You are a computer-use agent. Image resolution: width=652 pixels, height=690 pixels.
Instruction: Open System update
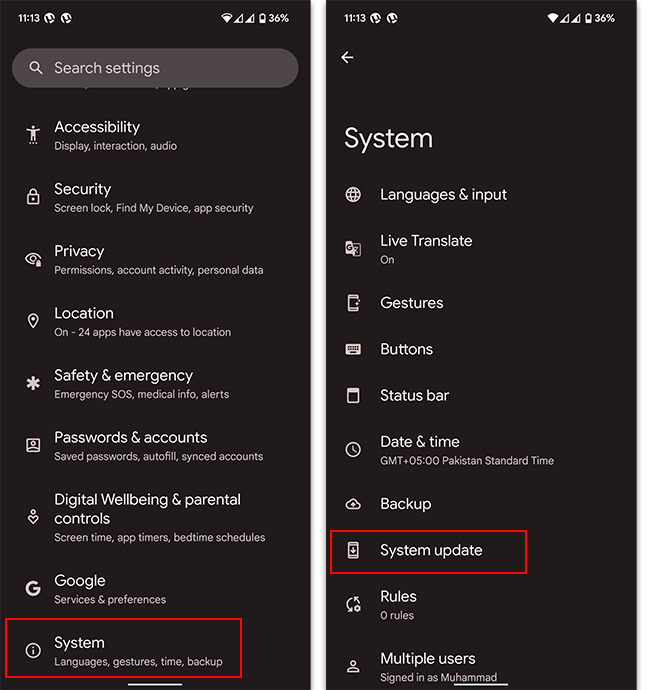click(430, 551)
